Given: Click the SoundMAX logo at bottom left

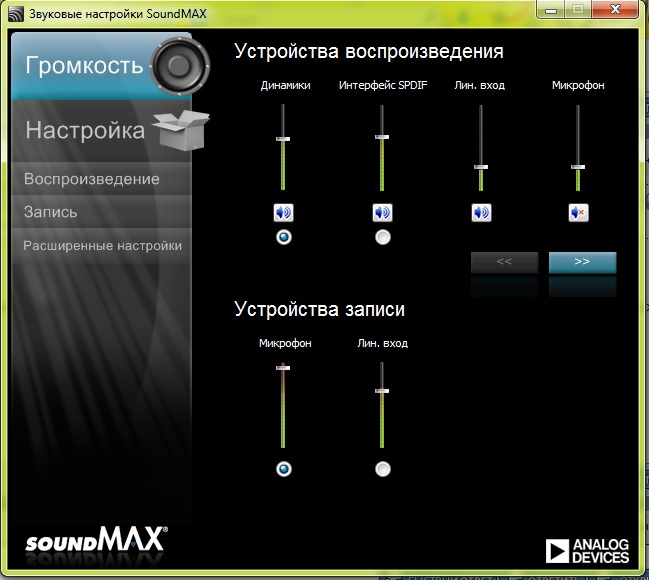Looking at the screenshot, I should pyautogui.click(x=97, y=543).
